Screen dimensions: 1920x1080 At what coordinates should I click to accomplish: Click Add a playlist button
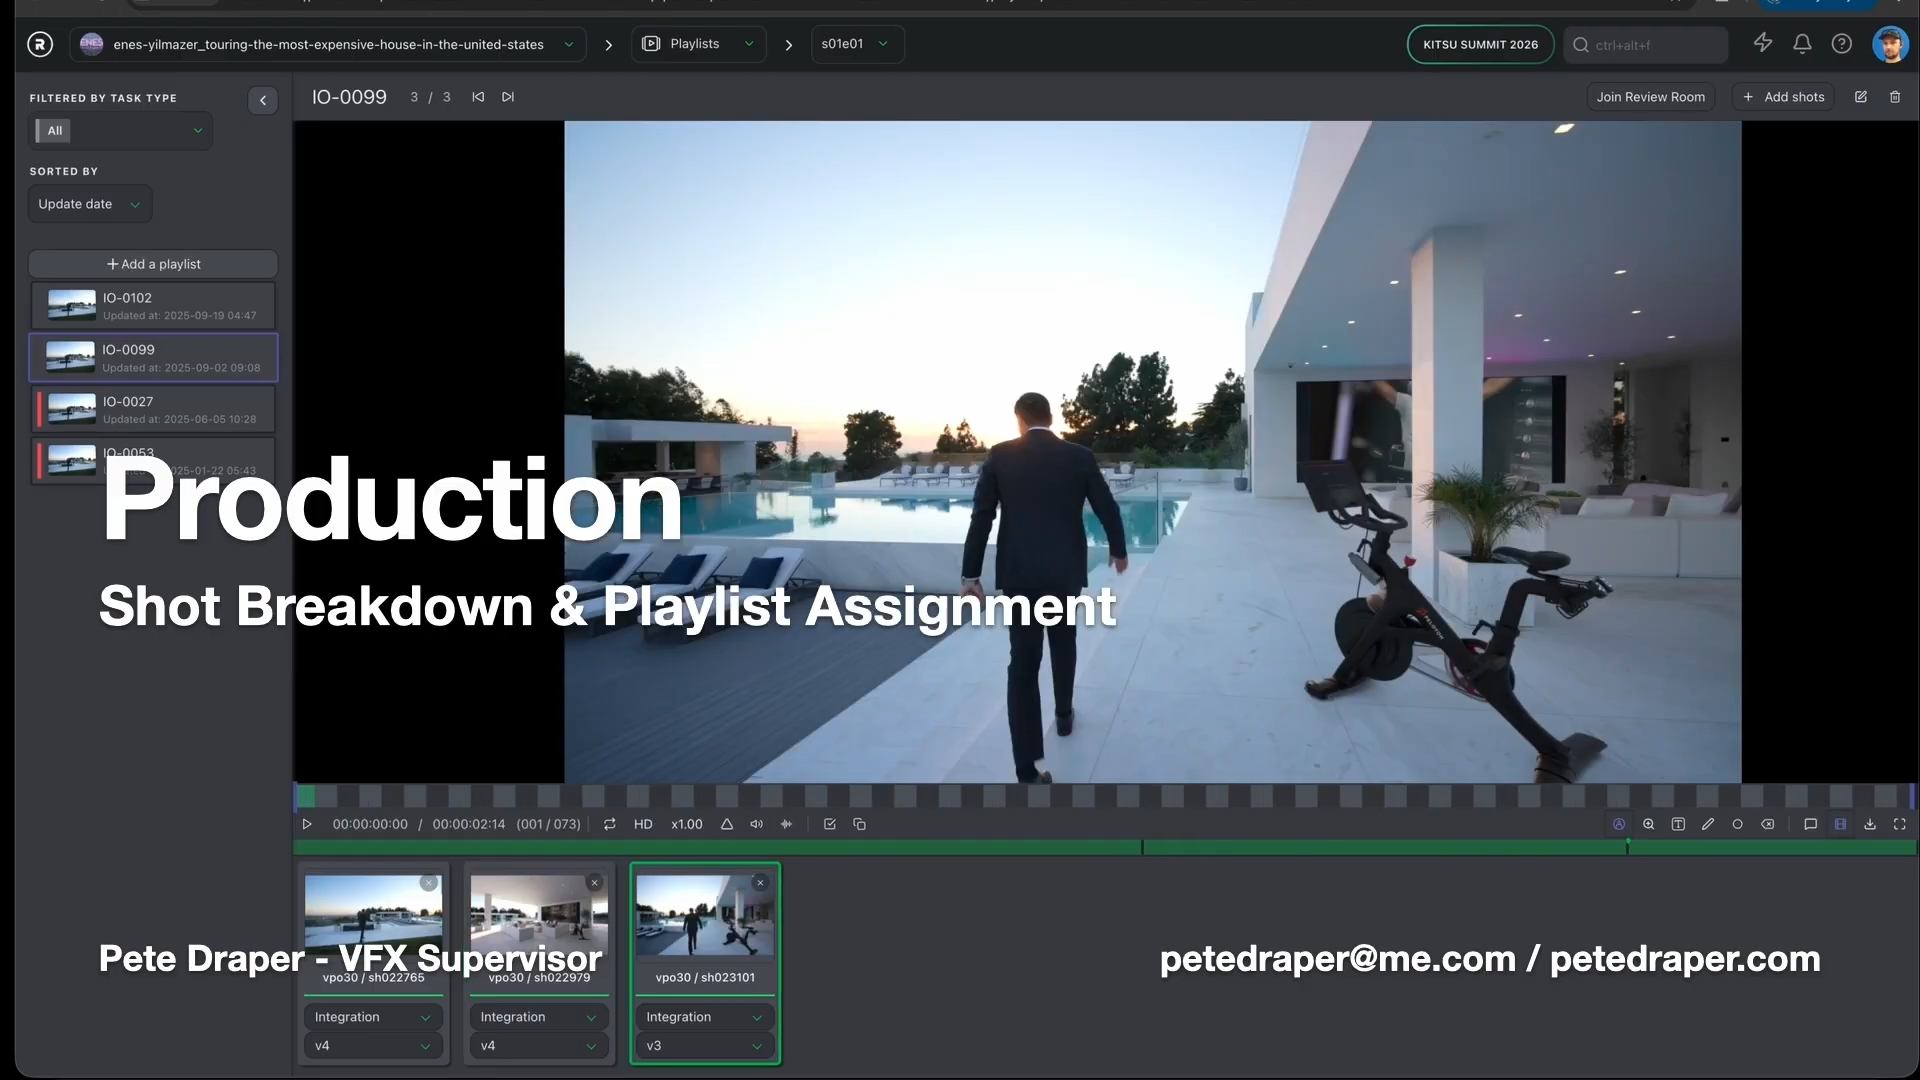pyautogui.click(x=153, y=264)
